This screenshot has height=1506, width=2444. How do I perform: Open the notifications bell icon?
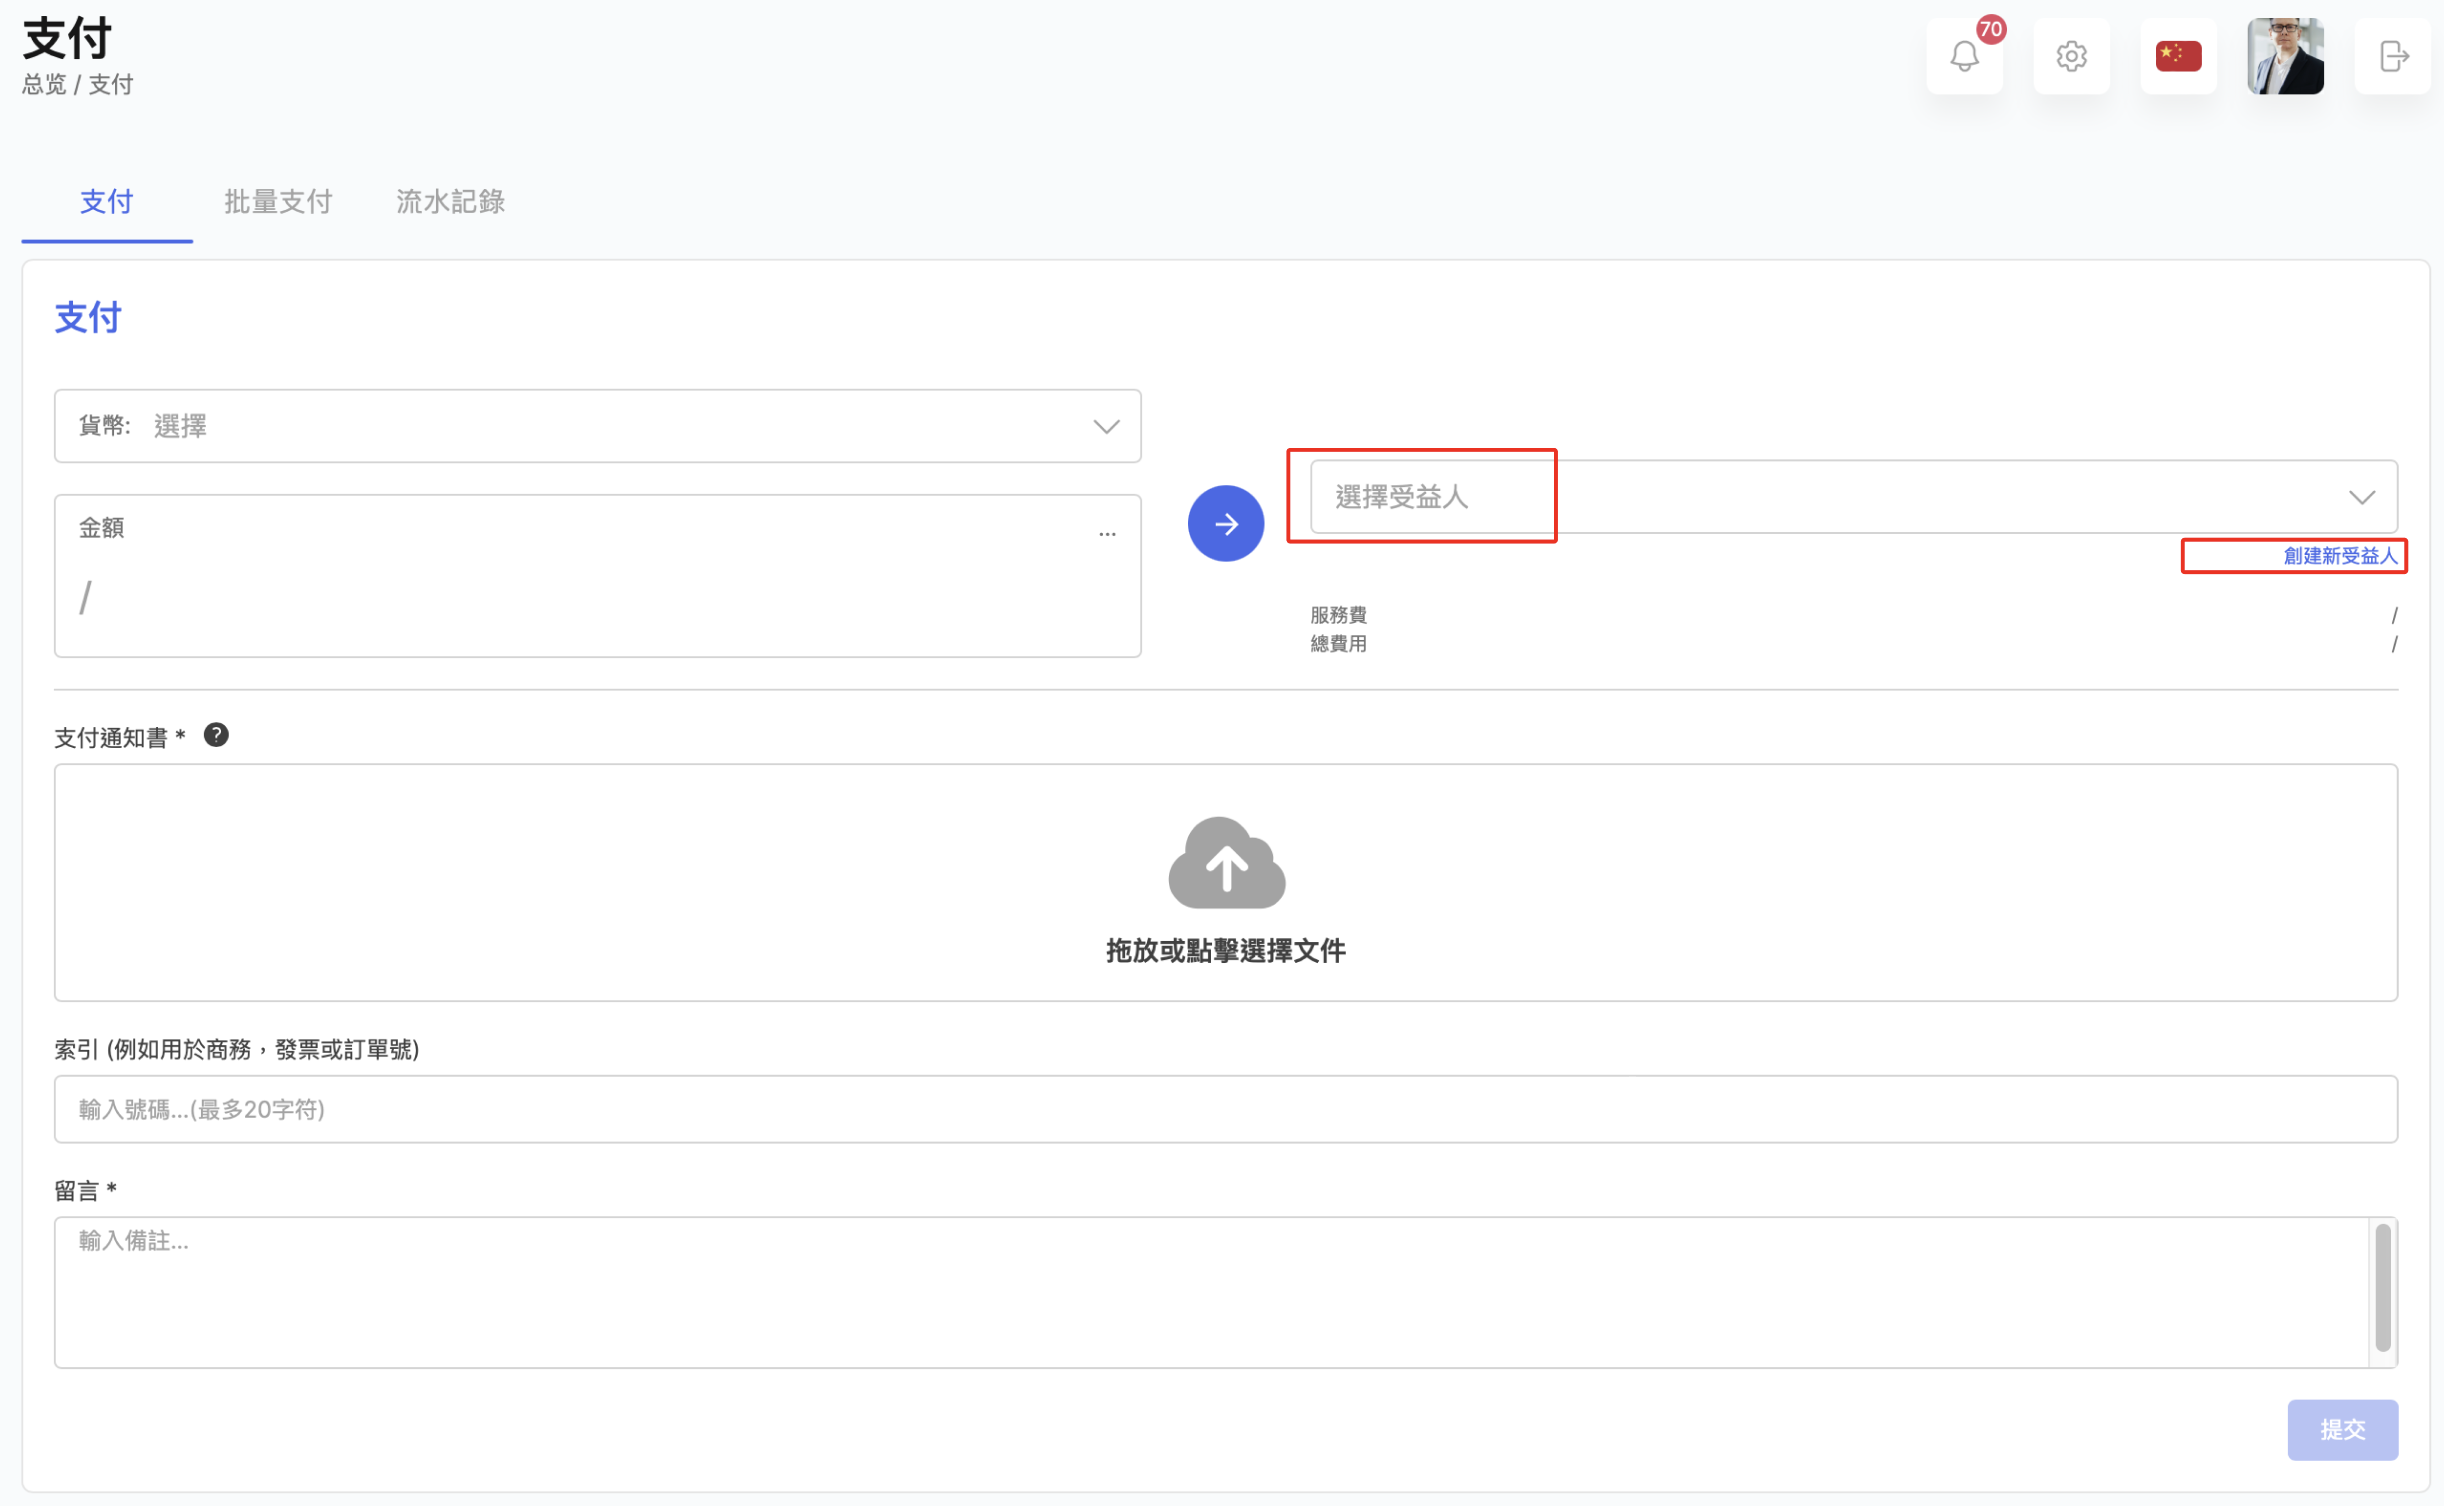(1963, 56)
